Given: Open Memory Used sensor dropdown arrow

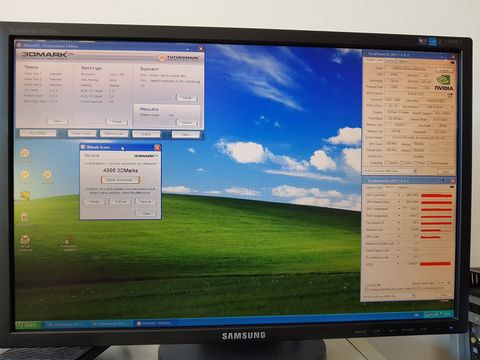Looking at the screenshot, I should coord(399,230).
